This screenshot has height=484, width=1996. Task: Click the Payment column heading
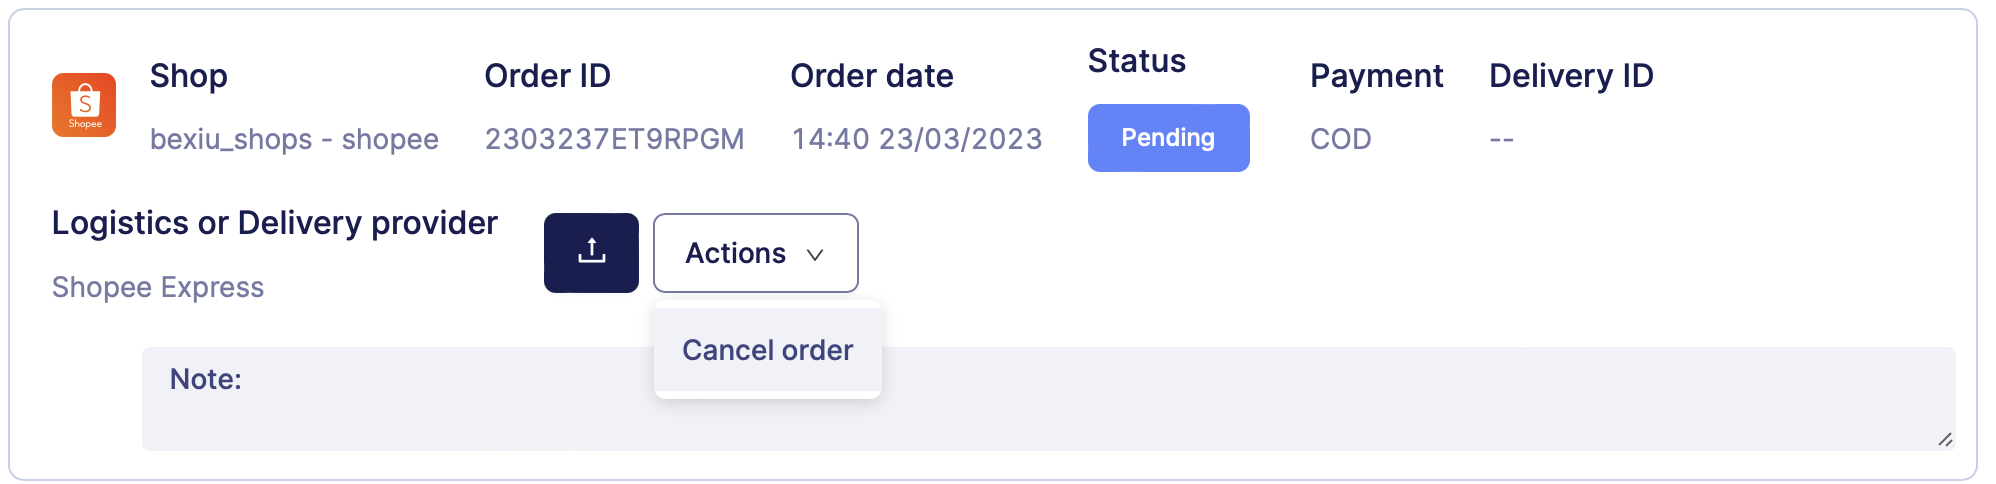pyautogui.click(x=1376, y=76)
